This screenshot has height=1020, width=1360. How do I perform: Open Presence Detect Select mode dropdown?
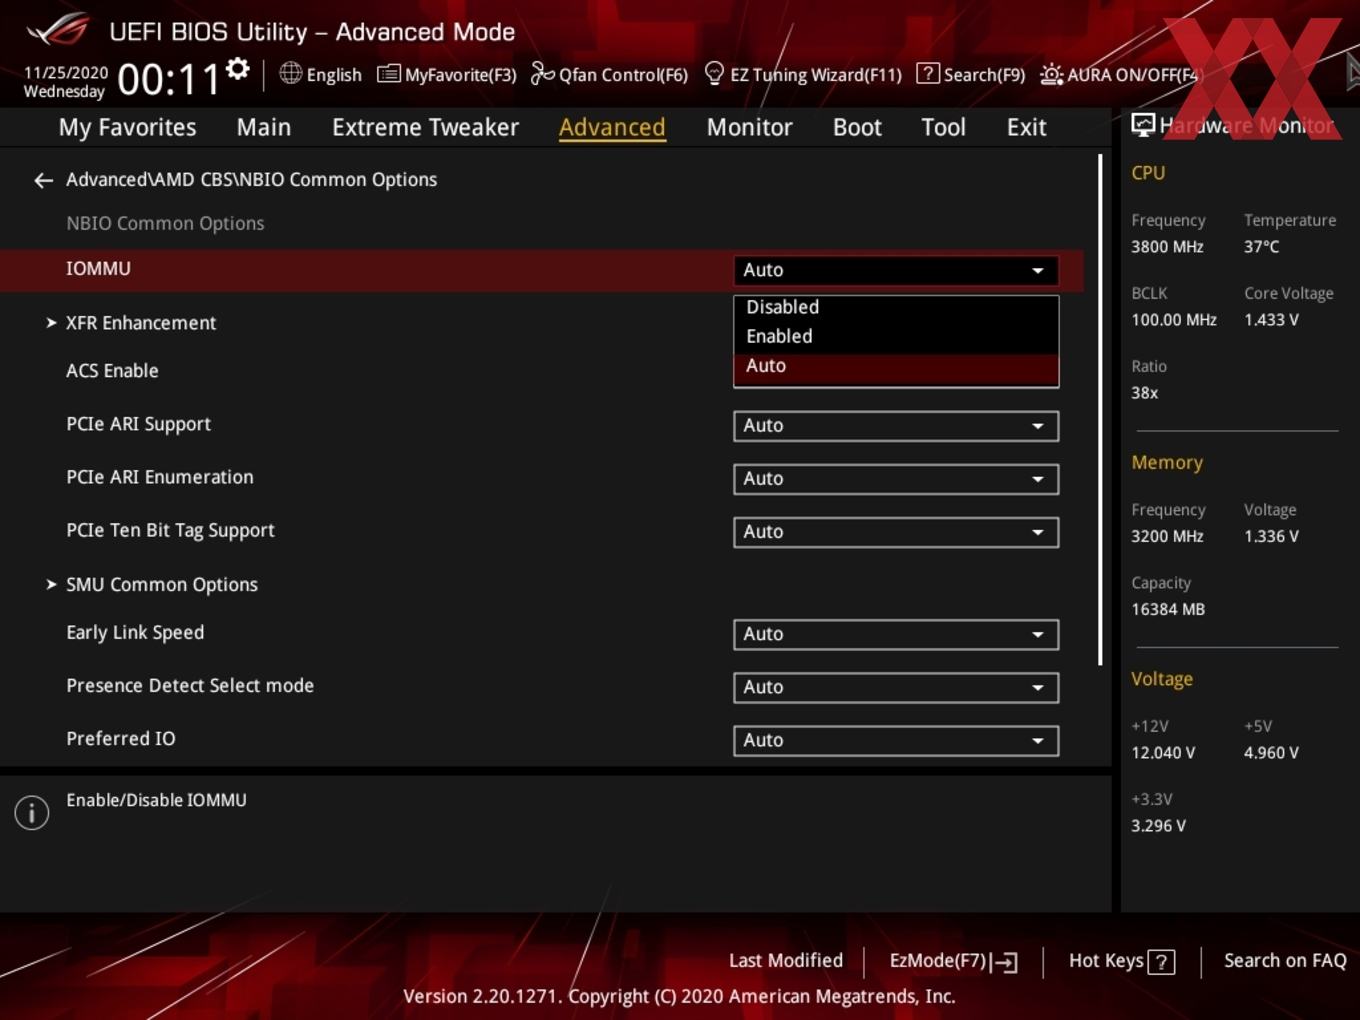tap(896, 687)
